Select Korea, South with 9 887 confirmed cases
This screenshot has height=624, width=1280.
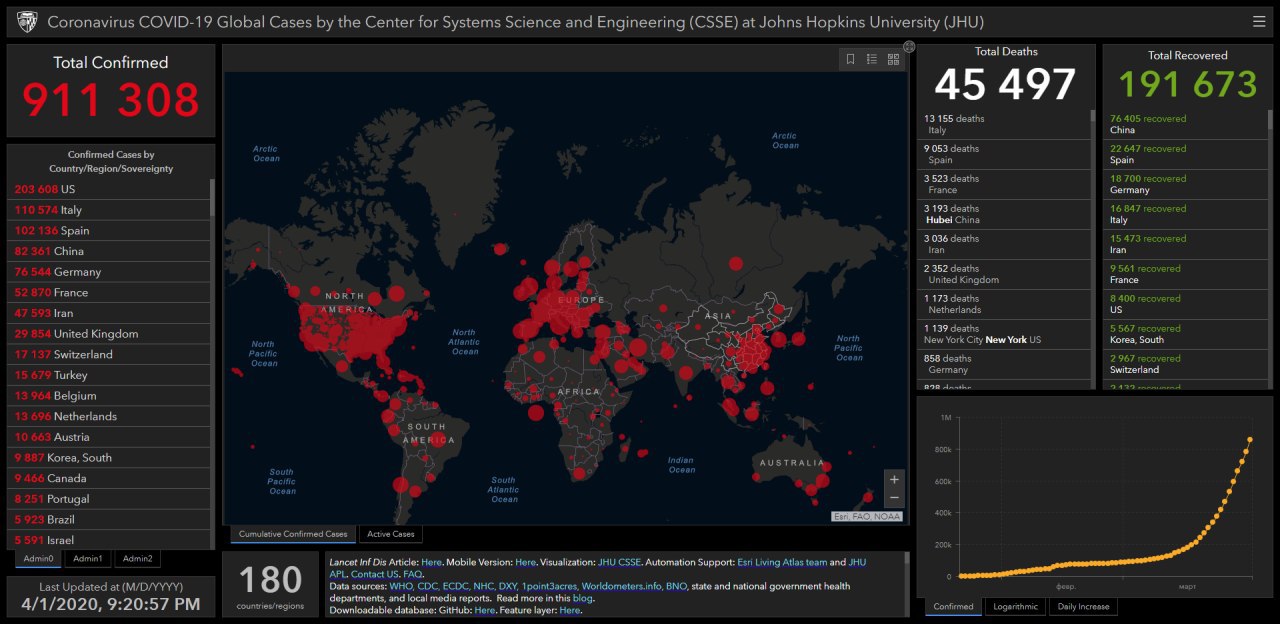(x=110, y=457)
